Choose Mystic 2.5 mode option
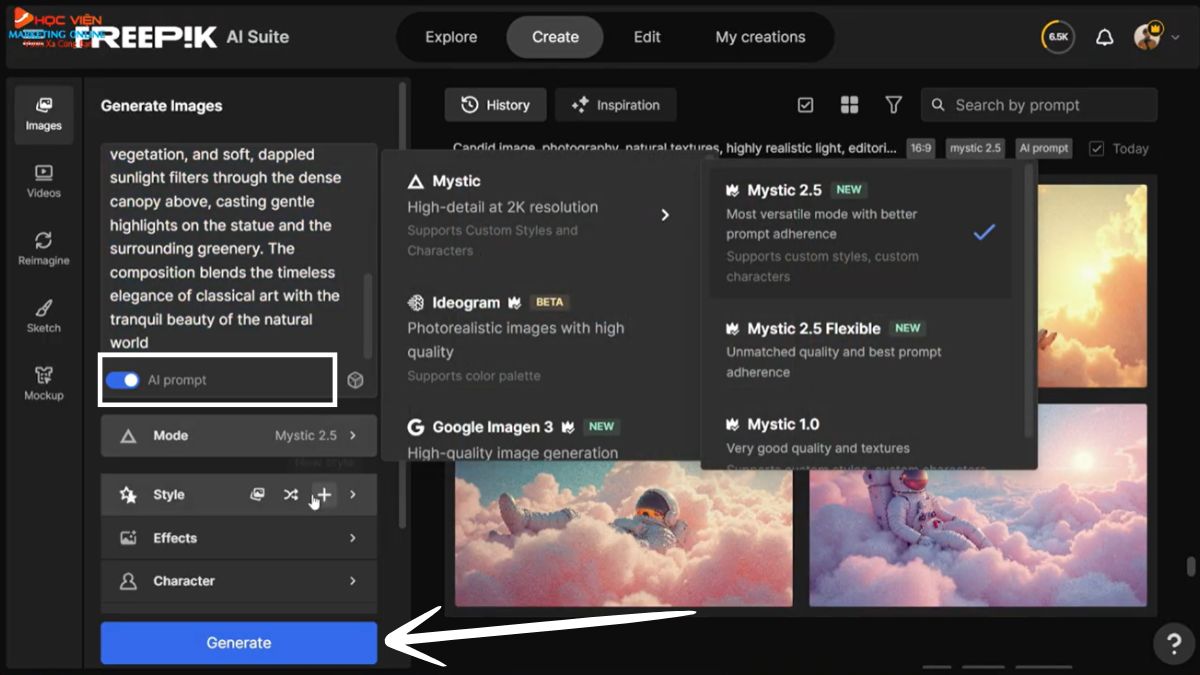The image size is (1200, 675). pyautogui.click(x=860, y=232)
